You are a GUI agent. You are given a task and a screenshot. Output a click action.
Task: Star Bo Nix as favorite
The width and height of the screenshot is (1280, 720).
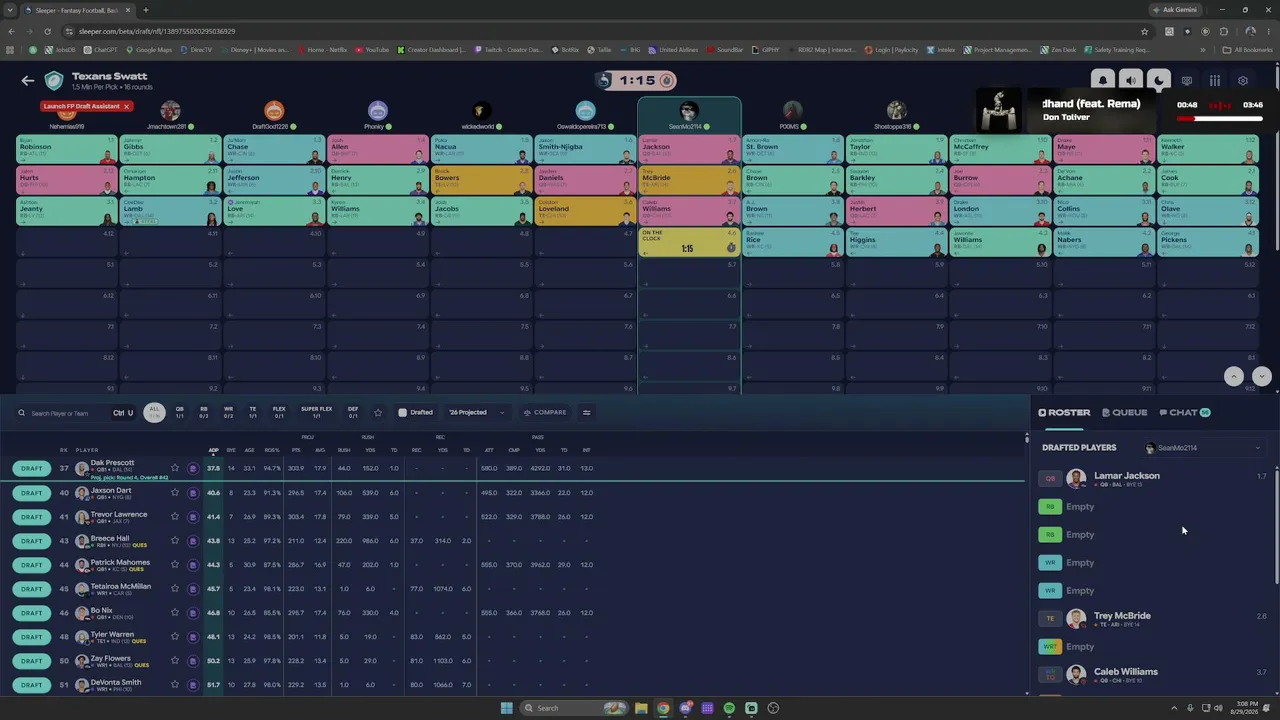click(x=175, y=613)
